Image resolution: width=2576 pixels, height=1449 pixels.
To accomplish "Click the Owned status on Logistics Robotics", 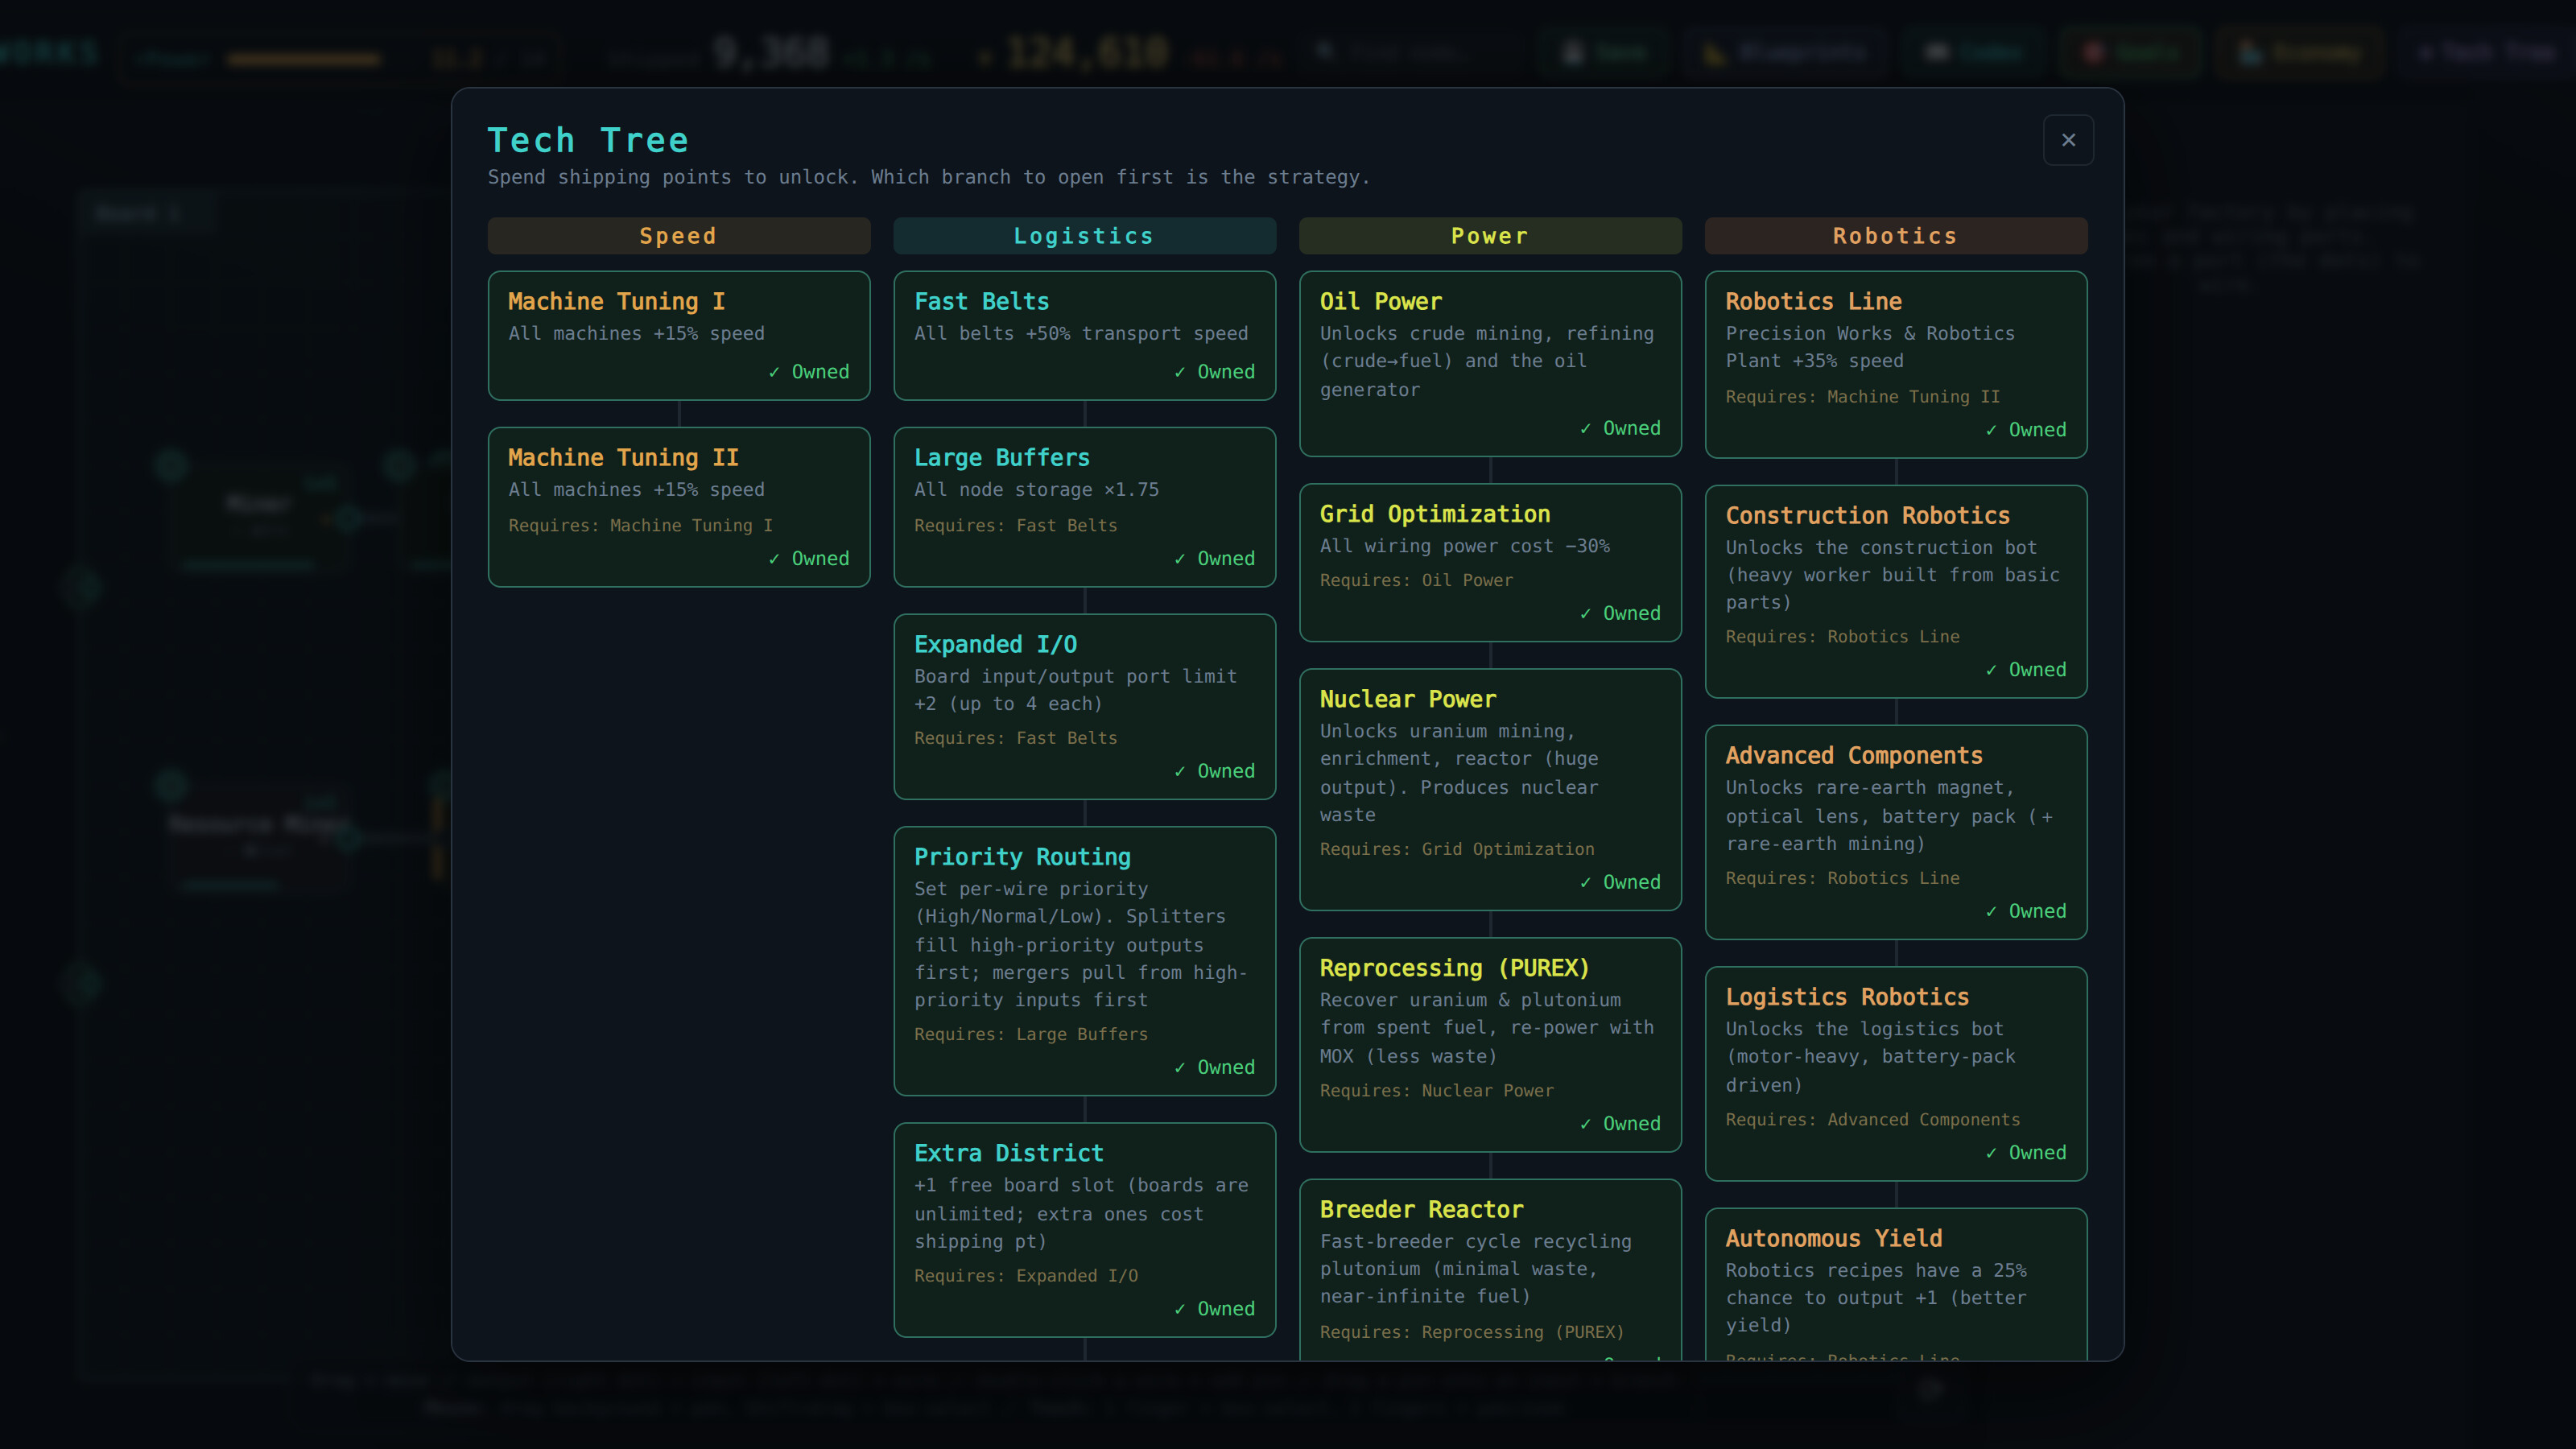I will pos(2025,1153).
